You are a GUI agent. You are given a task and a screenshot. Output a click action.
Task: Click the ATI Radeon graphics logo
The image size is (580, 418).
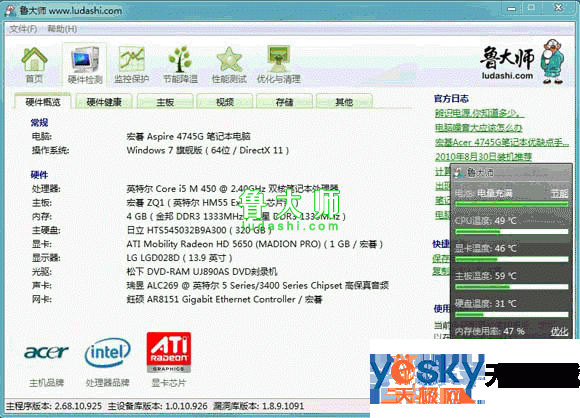pyautogui.click(x=169, y=352)
